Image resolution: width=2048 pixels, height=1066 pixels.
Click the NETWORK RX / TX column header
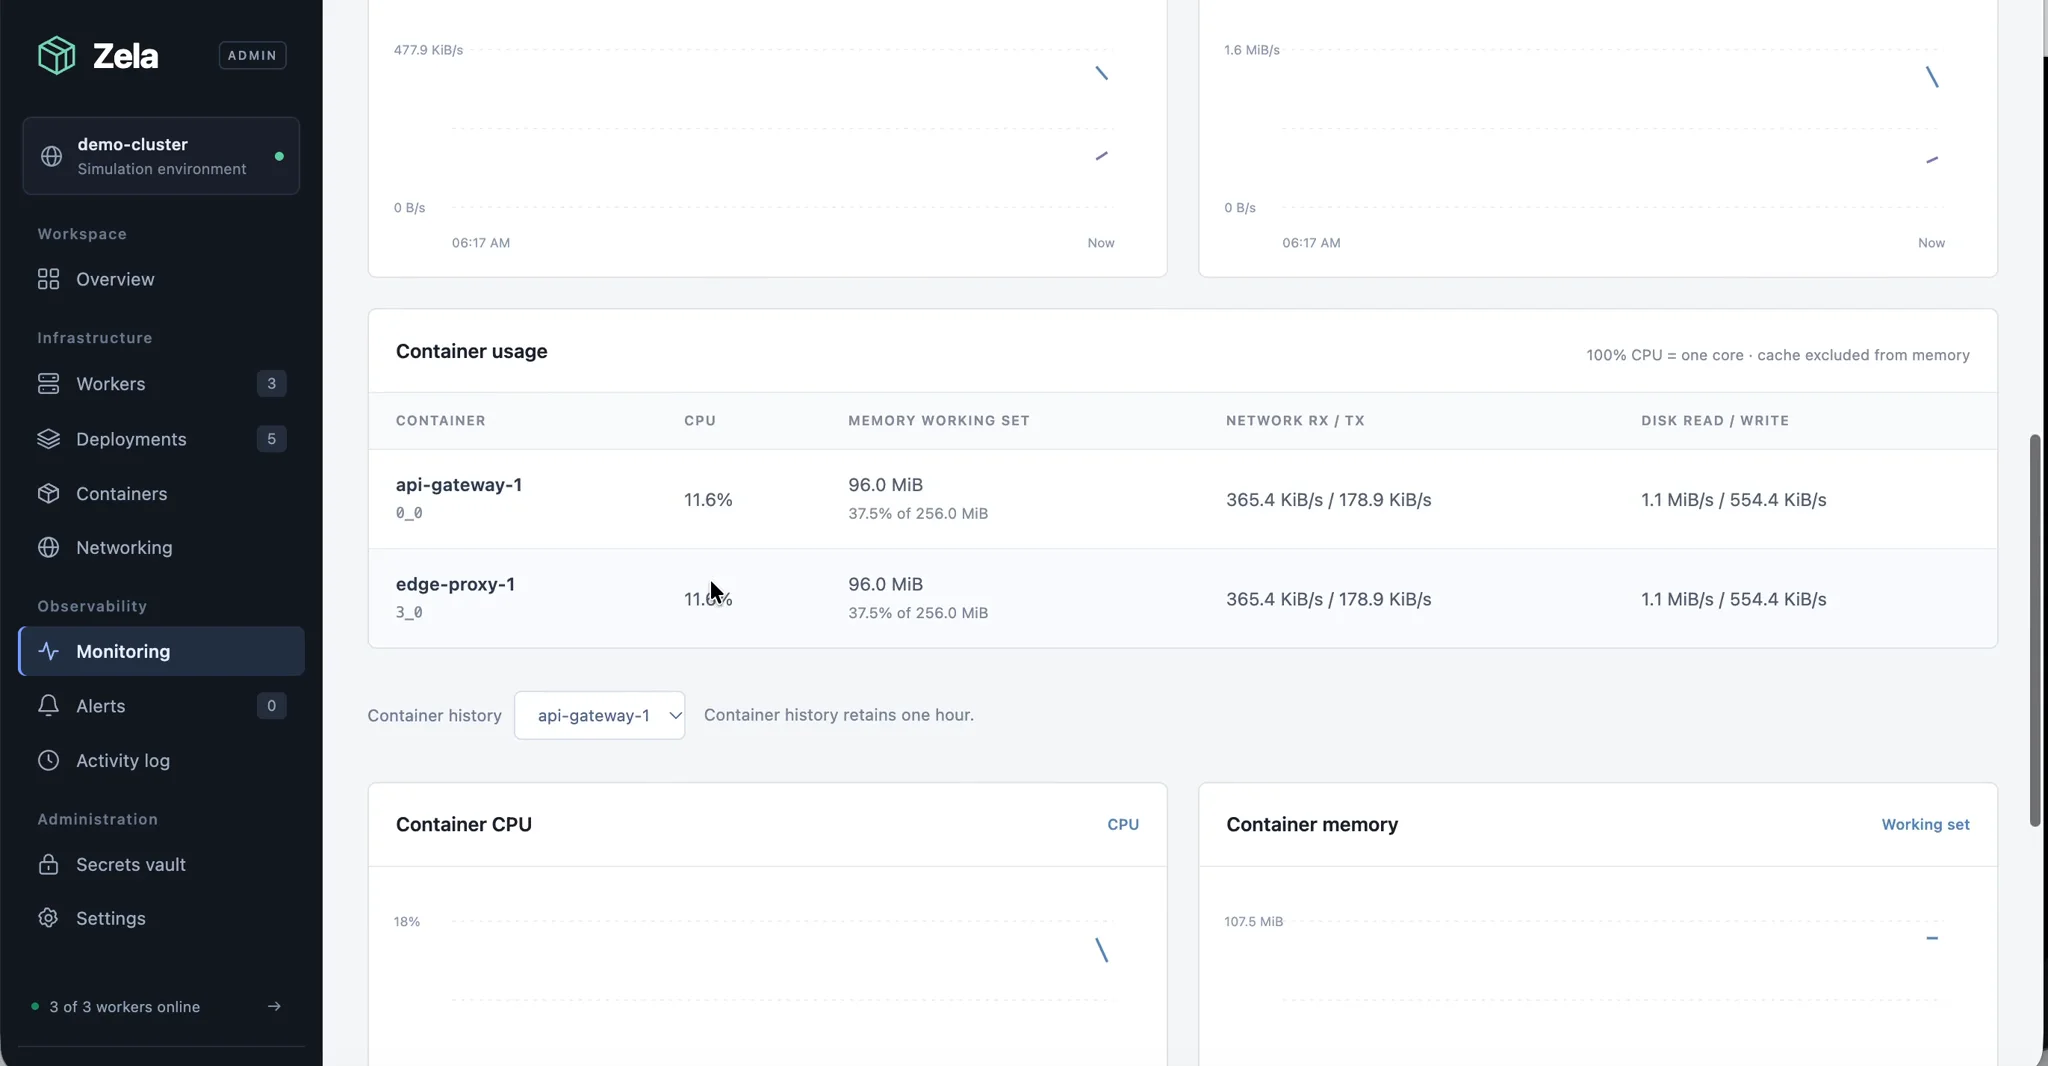coord(1295,421)
